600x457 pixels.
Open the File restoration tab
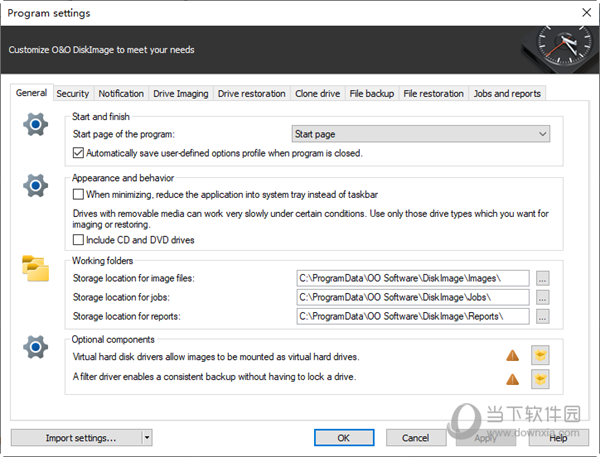(x=433, y=93)
